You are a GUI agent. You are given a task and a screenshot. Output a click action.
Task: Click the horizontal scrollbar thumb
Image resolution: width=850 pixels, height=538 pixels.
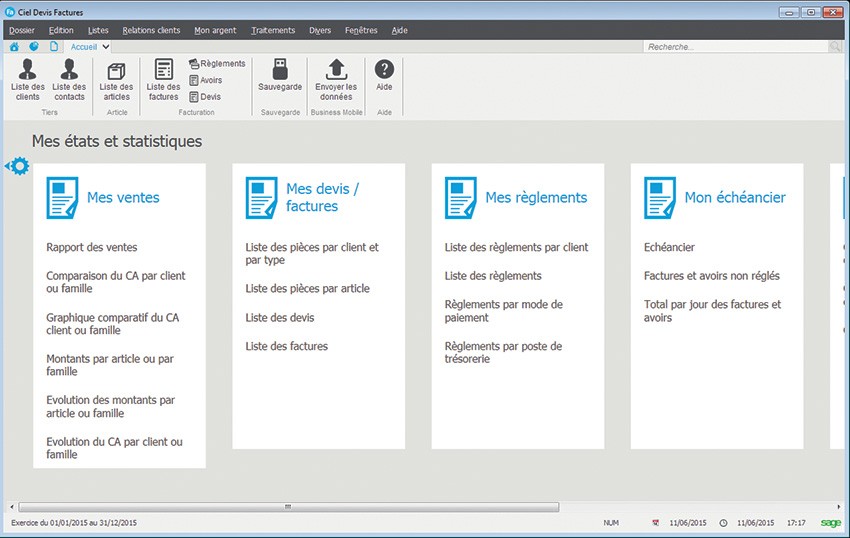(x=290, y=507)
